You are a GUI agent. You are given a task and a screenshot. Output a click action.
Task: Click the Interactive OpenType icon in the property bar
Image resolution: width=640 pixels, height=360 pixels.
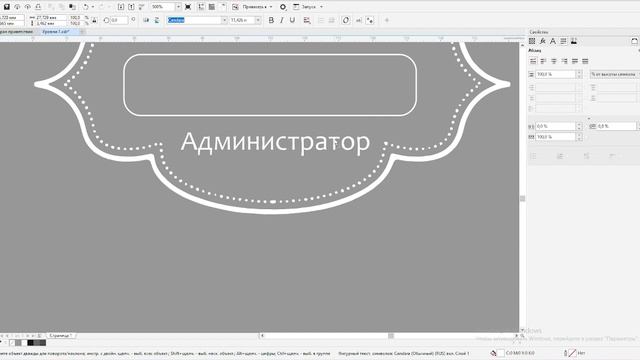(370, 20)
